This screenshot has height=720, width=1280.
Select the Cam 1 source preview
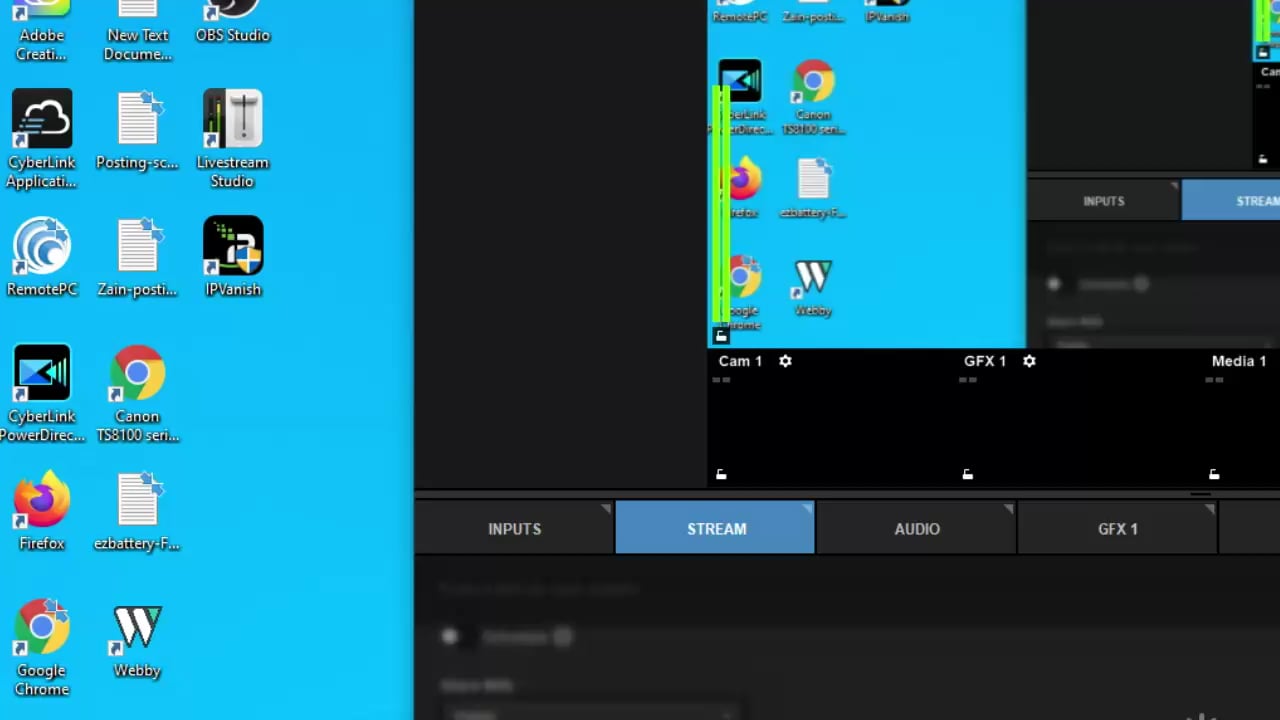point(829,418)
